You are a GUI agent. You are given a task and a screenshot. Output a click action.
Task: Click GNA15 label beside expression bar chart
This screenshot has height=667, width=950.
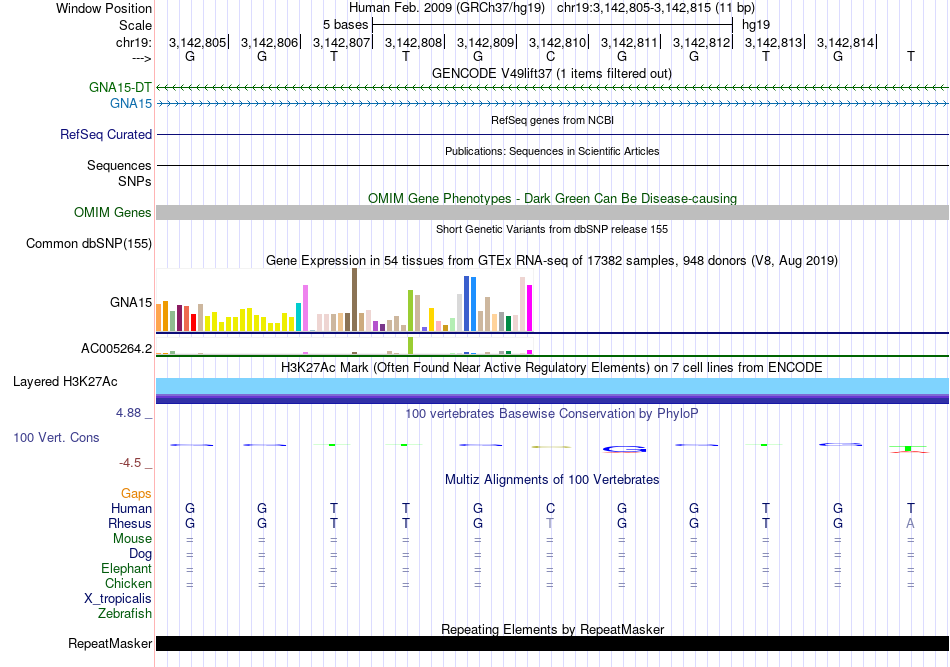tap(131, 302)
